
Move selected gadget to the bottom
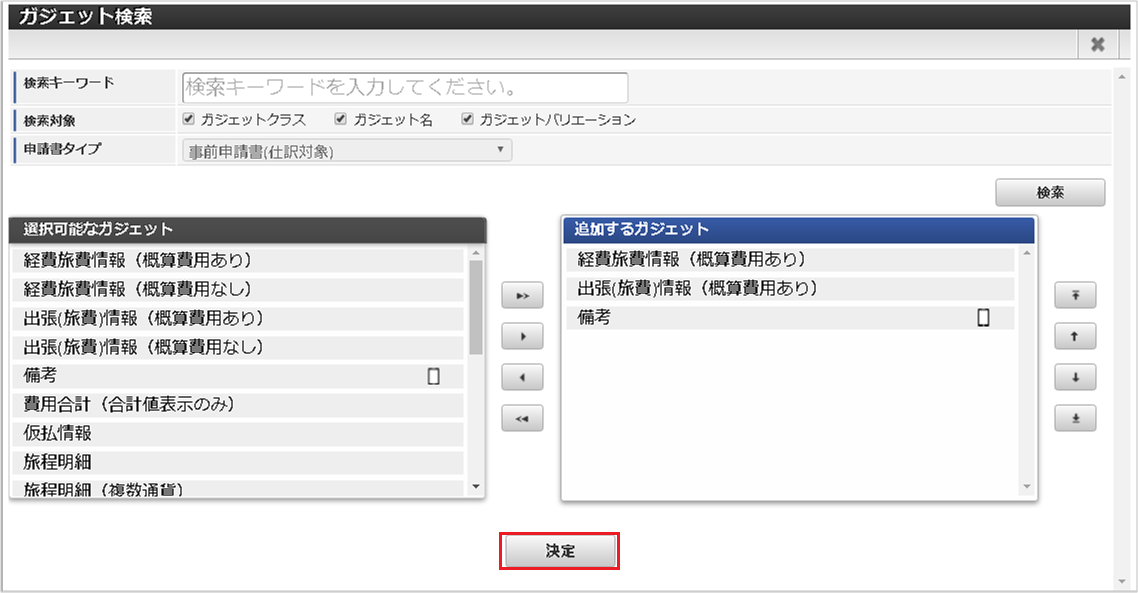(x=1075, y=418)
